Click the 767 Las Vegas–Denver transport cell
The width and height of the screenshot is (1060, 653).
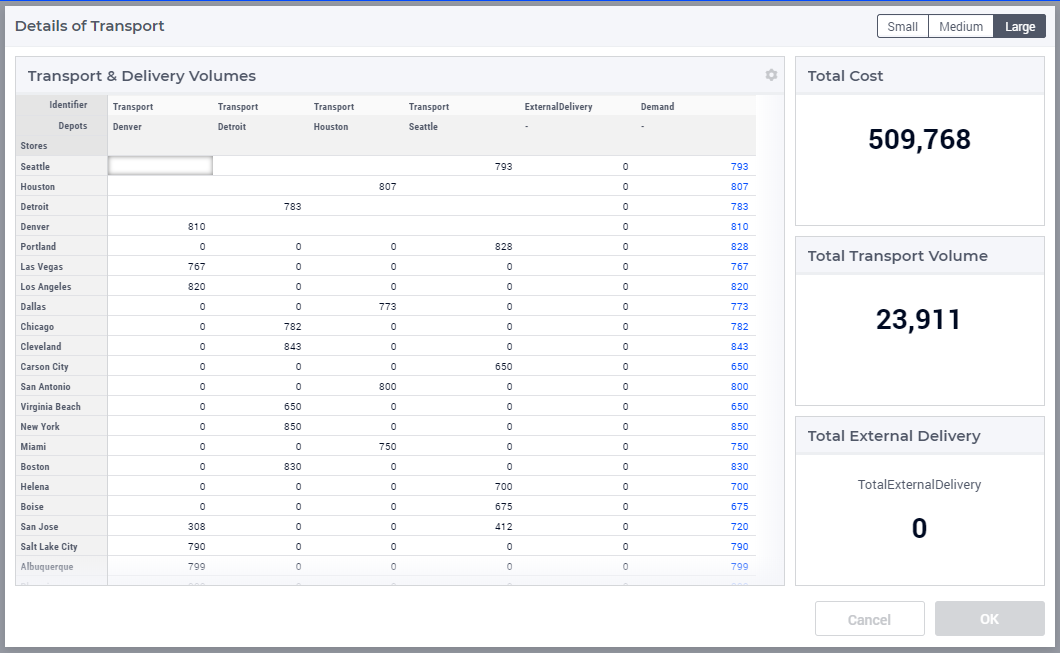pos(160,266)
